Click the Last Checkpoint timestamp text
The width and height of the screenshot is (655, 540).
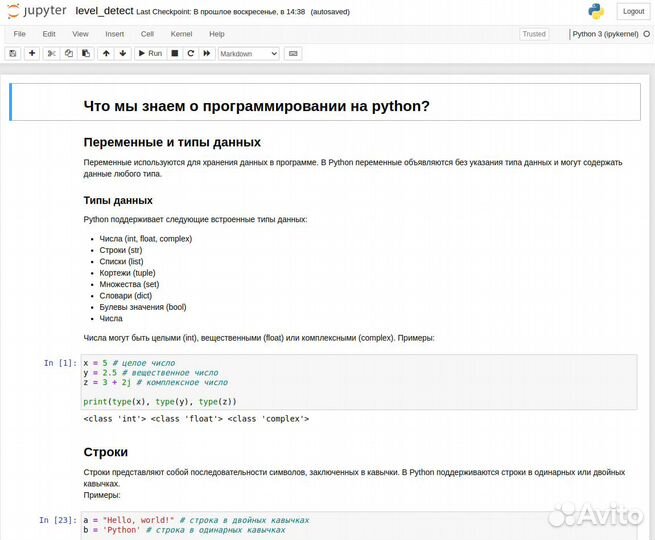click(221, 12)
